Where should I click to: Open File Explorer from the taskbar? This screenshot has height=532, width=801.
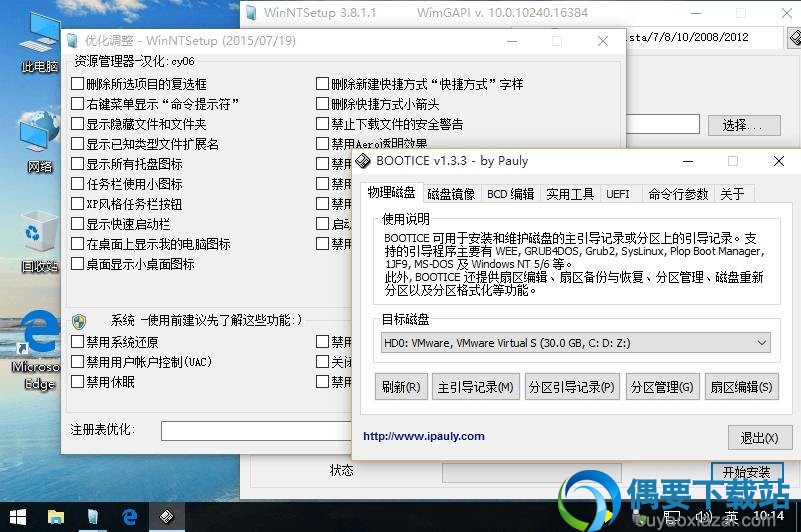(56, 517)
